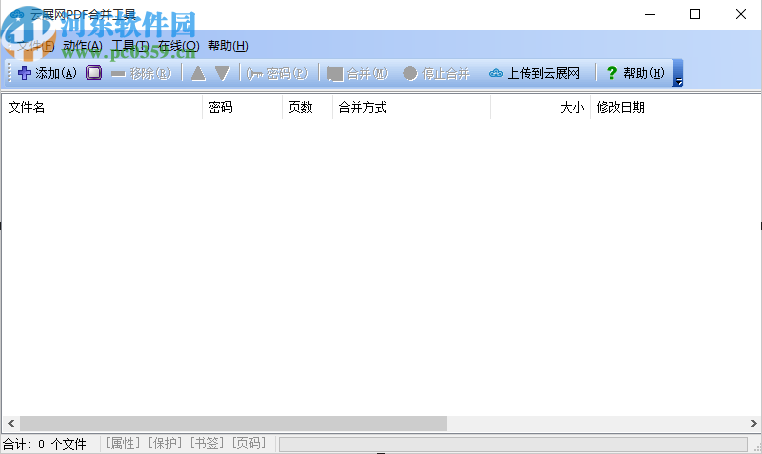The height and width of the screenshot is (454, 762).
Task: Click the Merge (合并) toolbar button
Action: coord(358,73)
